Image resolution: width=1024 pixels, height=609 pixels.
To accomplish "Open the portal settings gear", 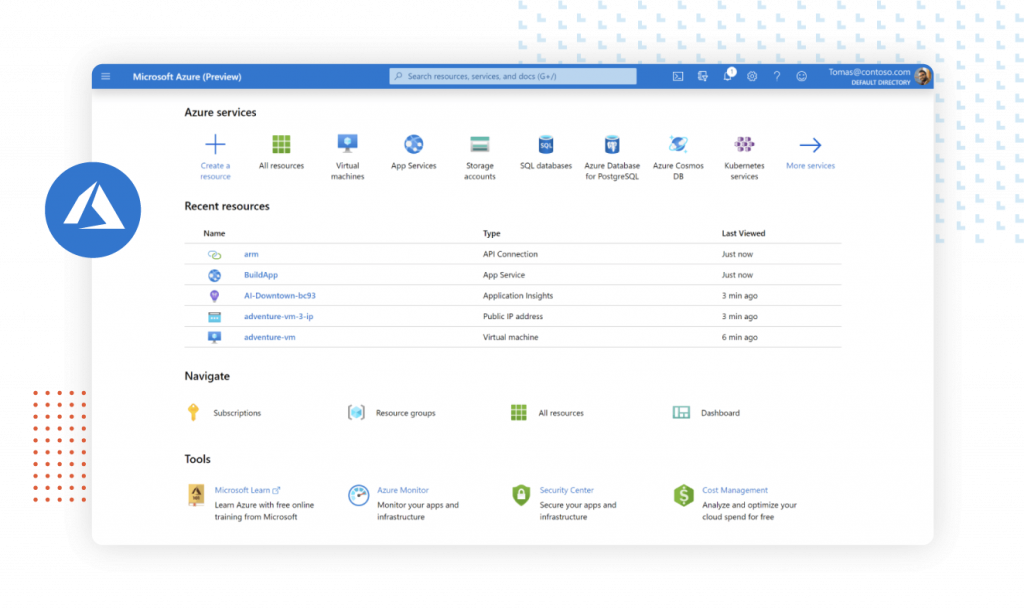I will pos(753,76).
